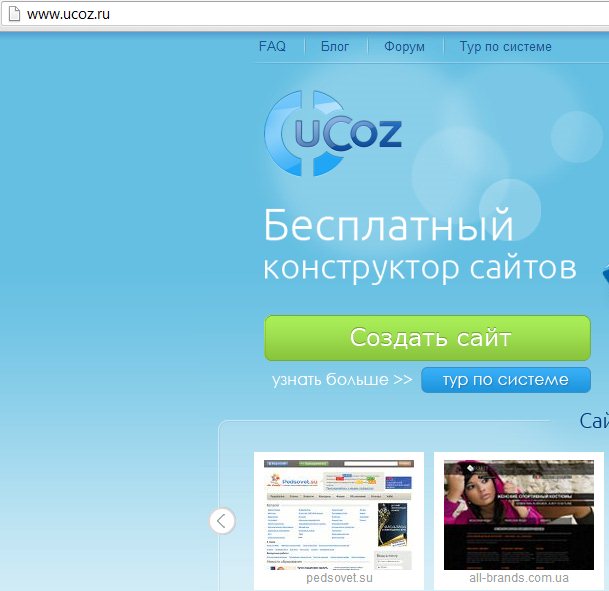Screen dimensions: 609x591
Task: Open the FAQ link
Action: pyautogui.click(x=272, y=46)
